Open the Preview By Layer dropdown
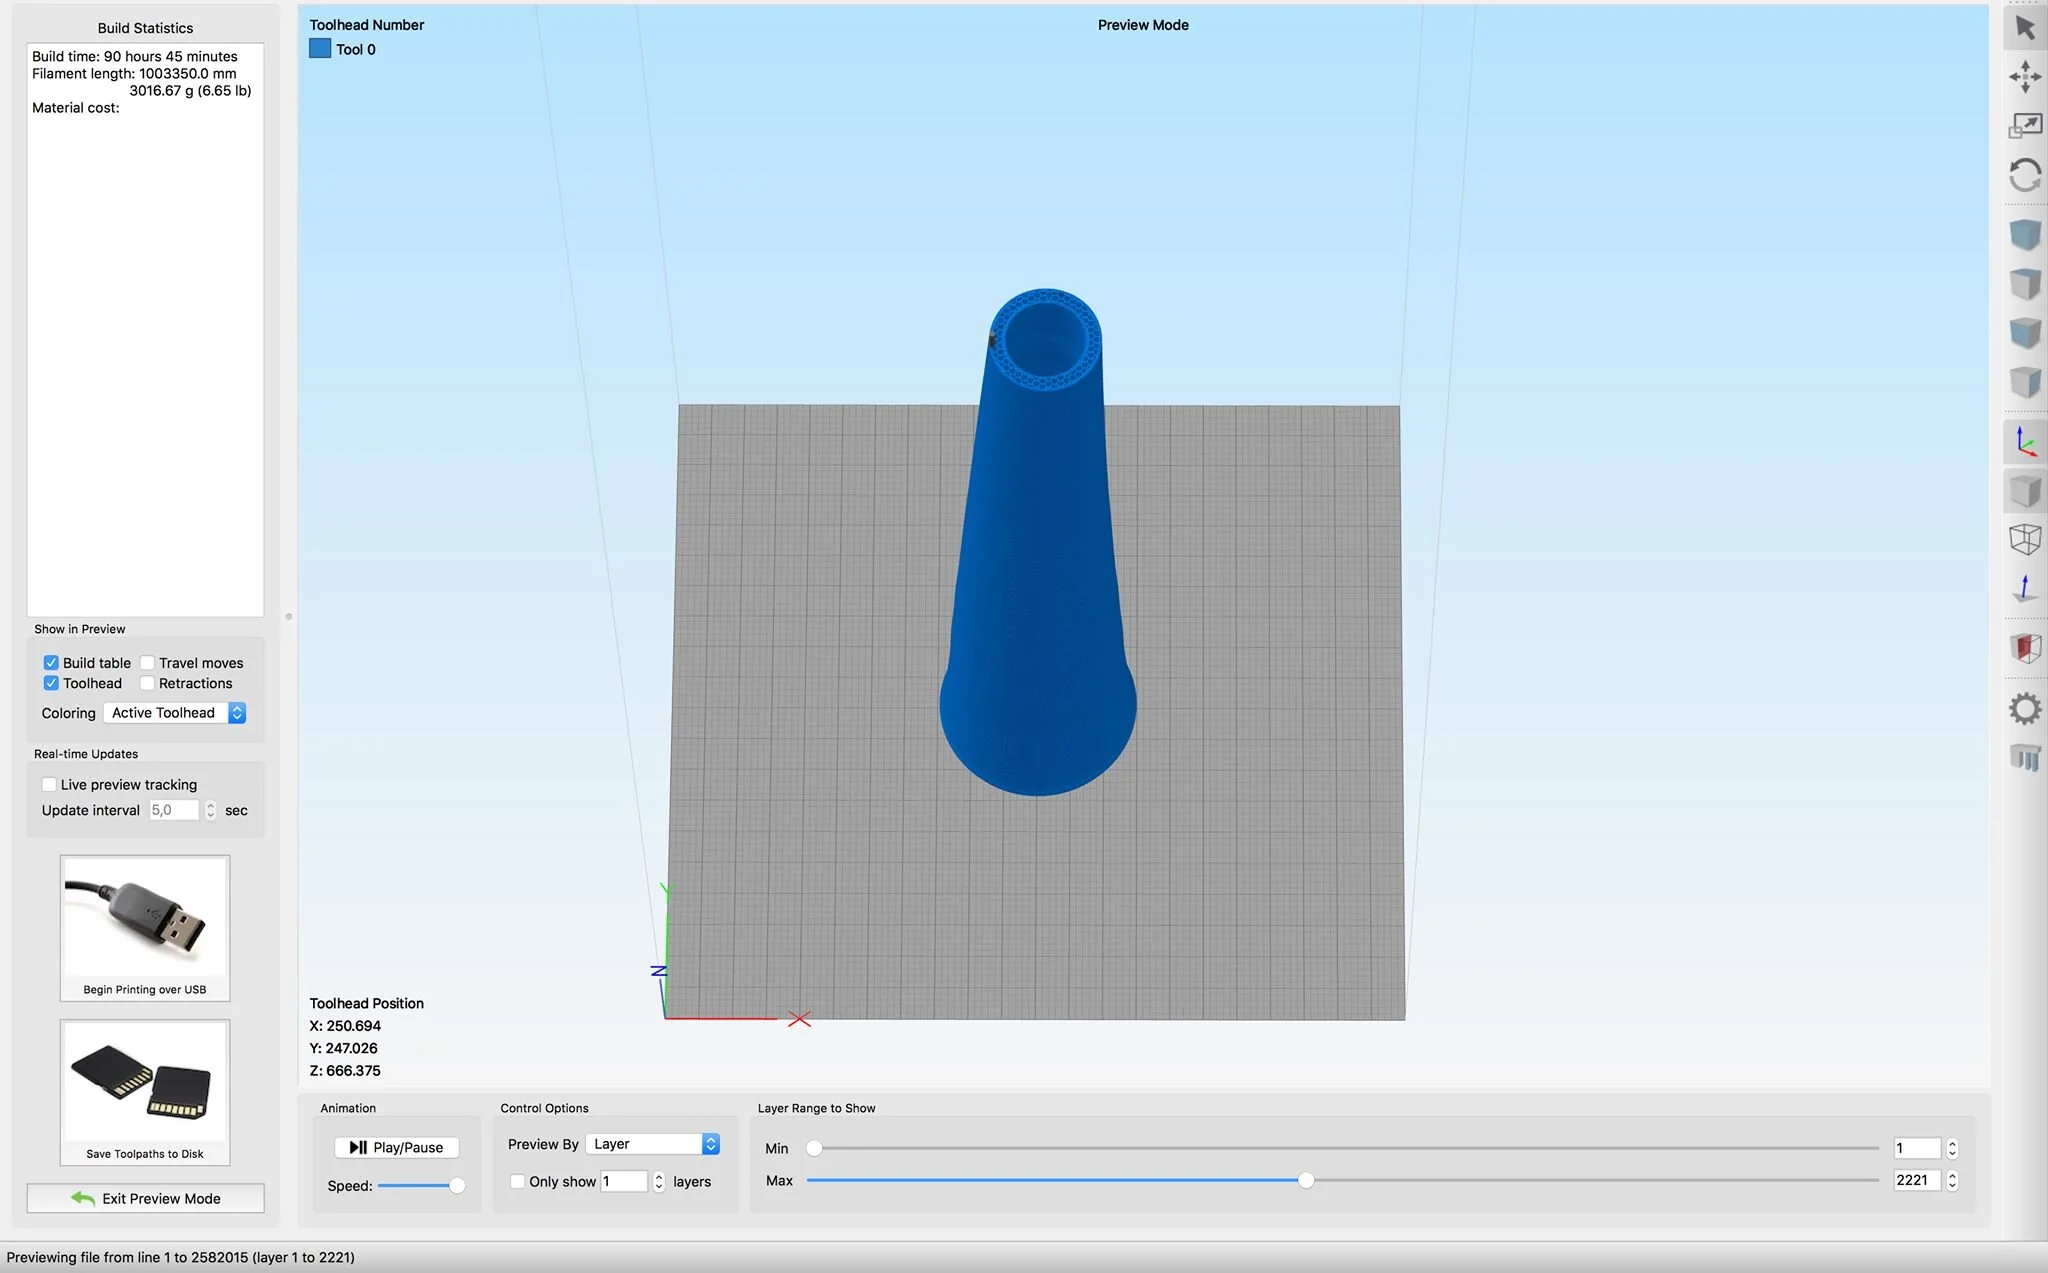This screenshot has width=2048, height=1273. (x=653, y=1144)
